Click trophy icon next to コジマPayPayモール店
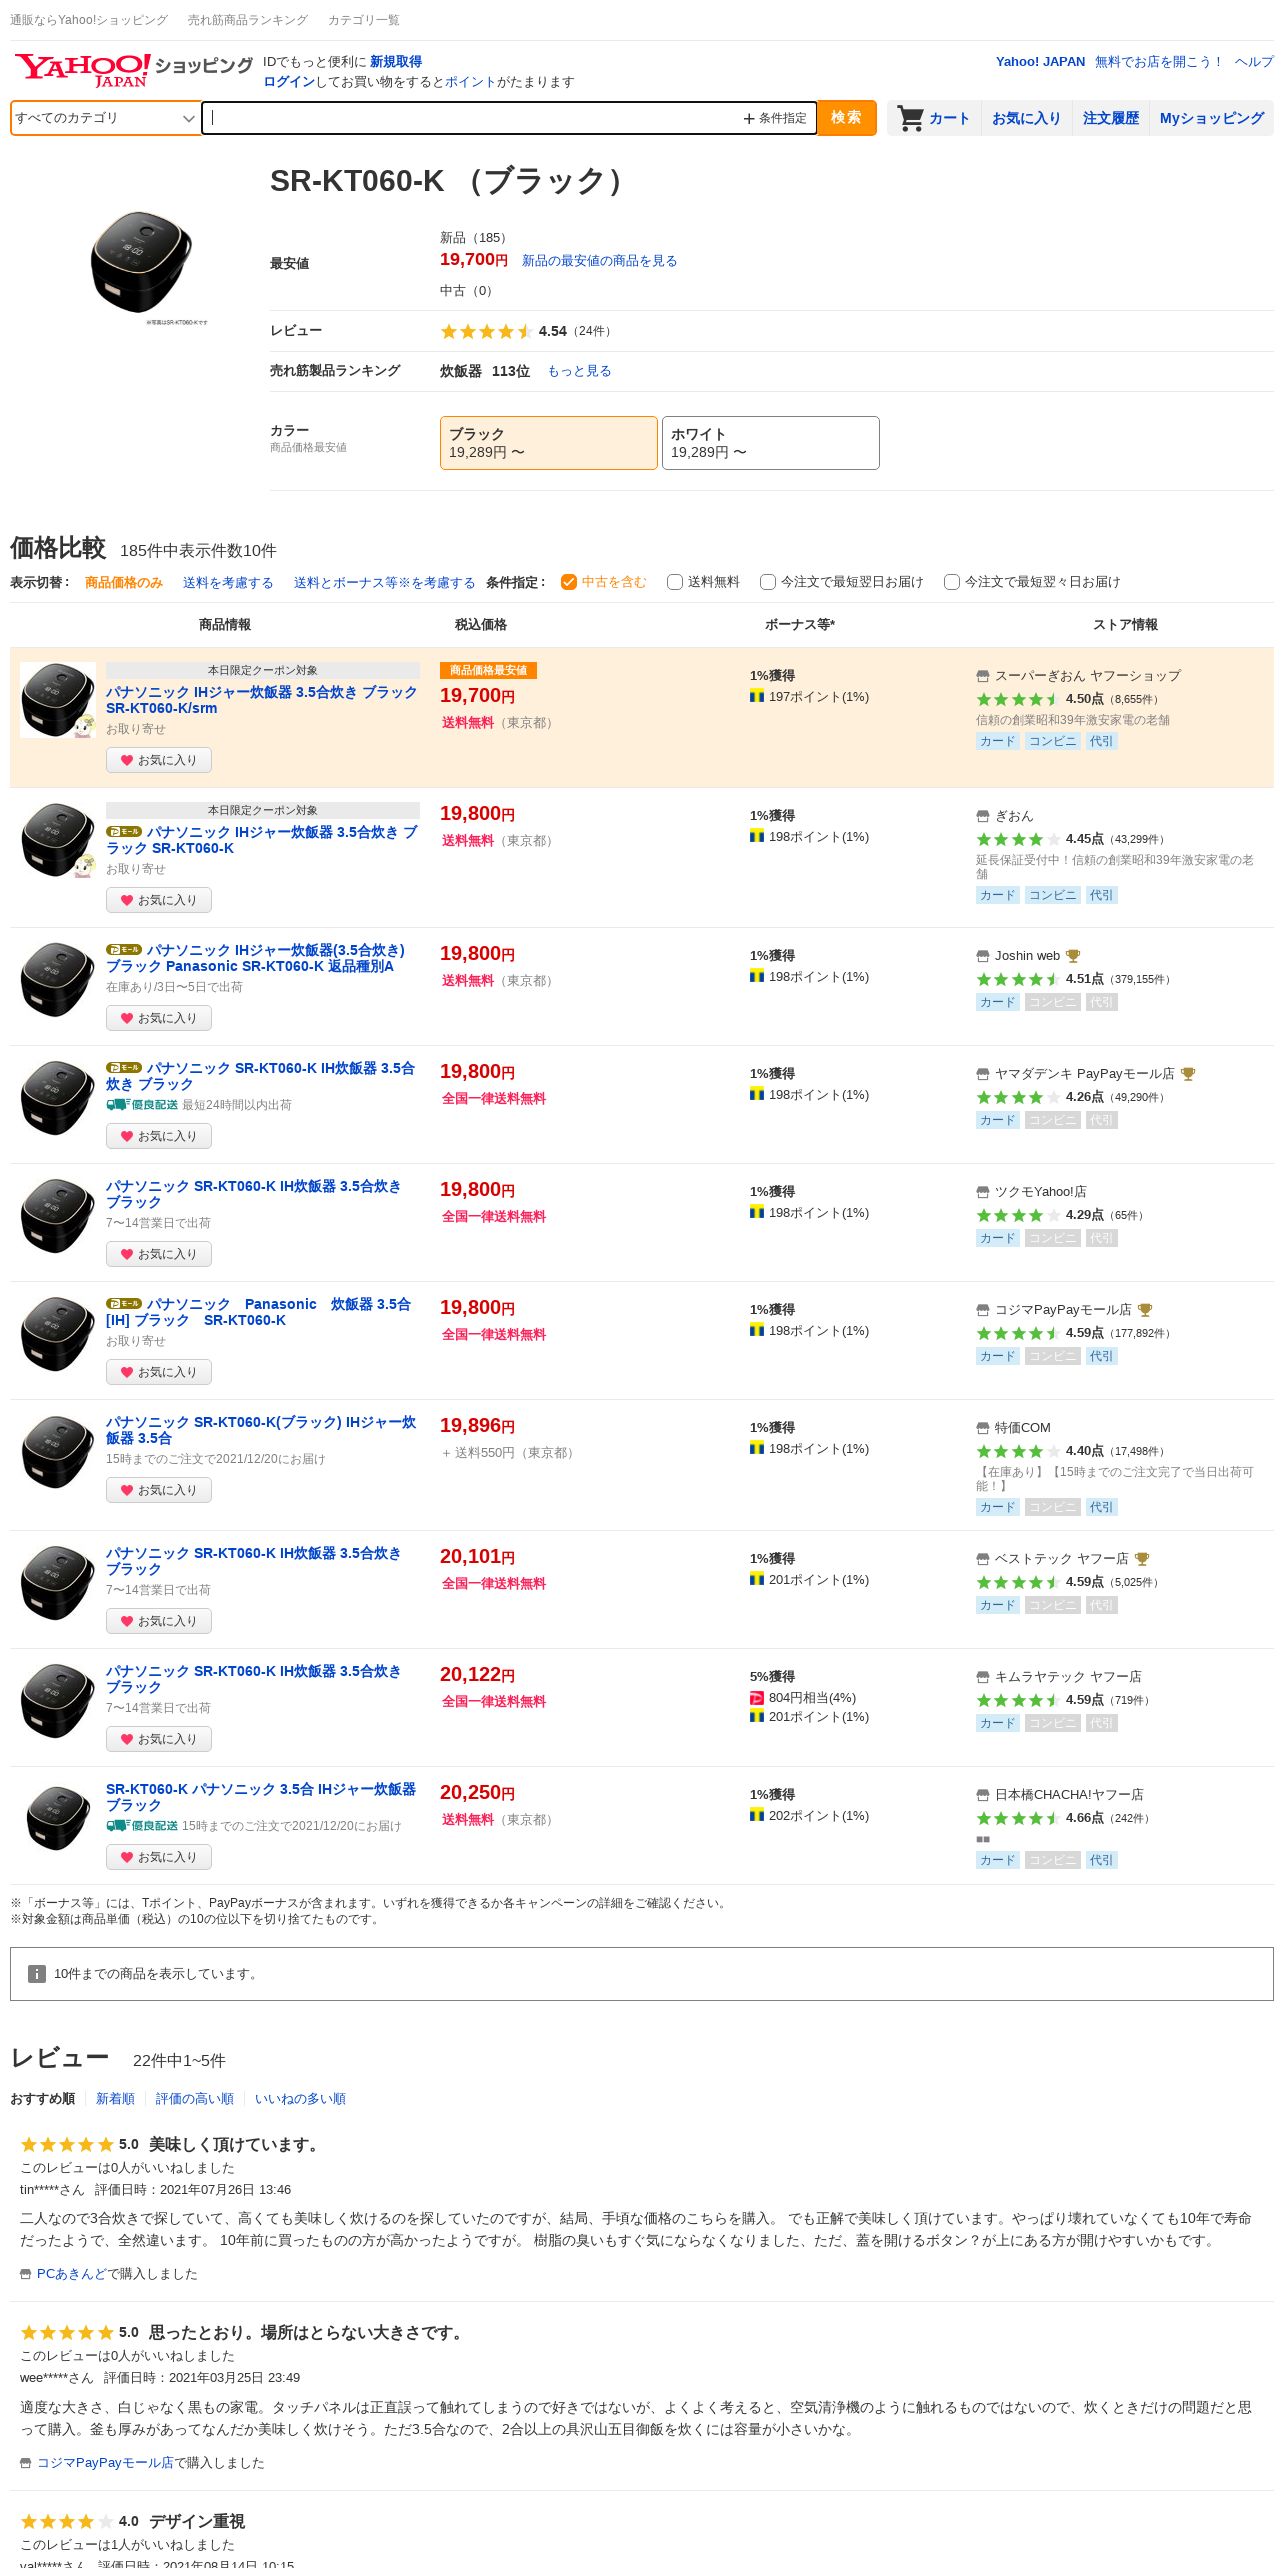The width and height of the screenshot is (1284, 2568). pyautogui.click(x=1146, y=1310)
